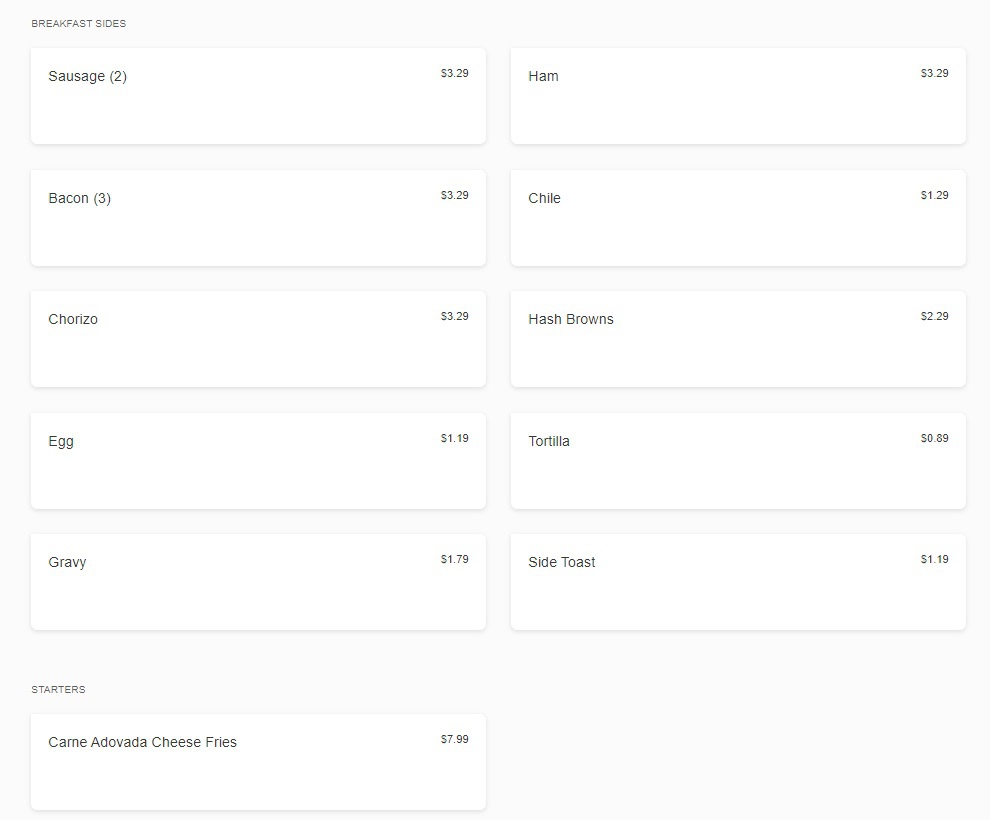Click the Side Toast $1.19 price
The width and height of the screenshot is (990, 820).
pos(934,559)
